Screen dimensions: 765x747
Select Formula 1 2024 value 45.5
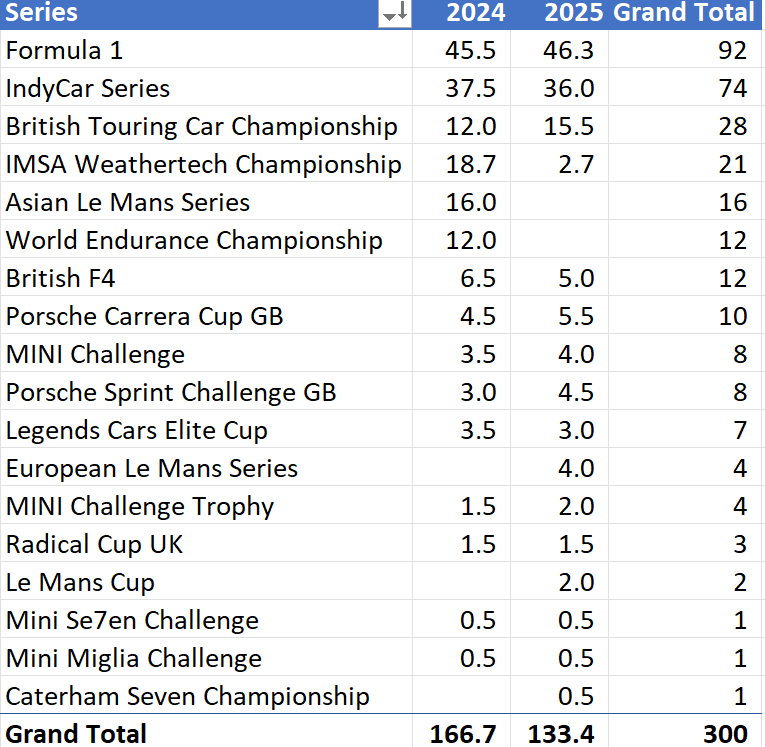(x=470, y=50)
